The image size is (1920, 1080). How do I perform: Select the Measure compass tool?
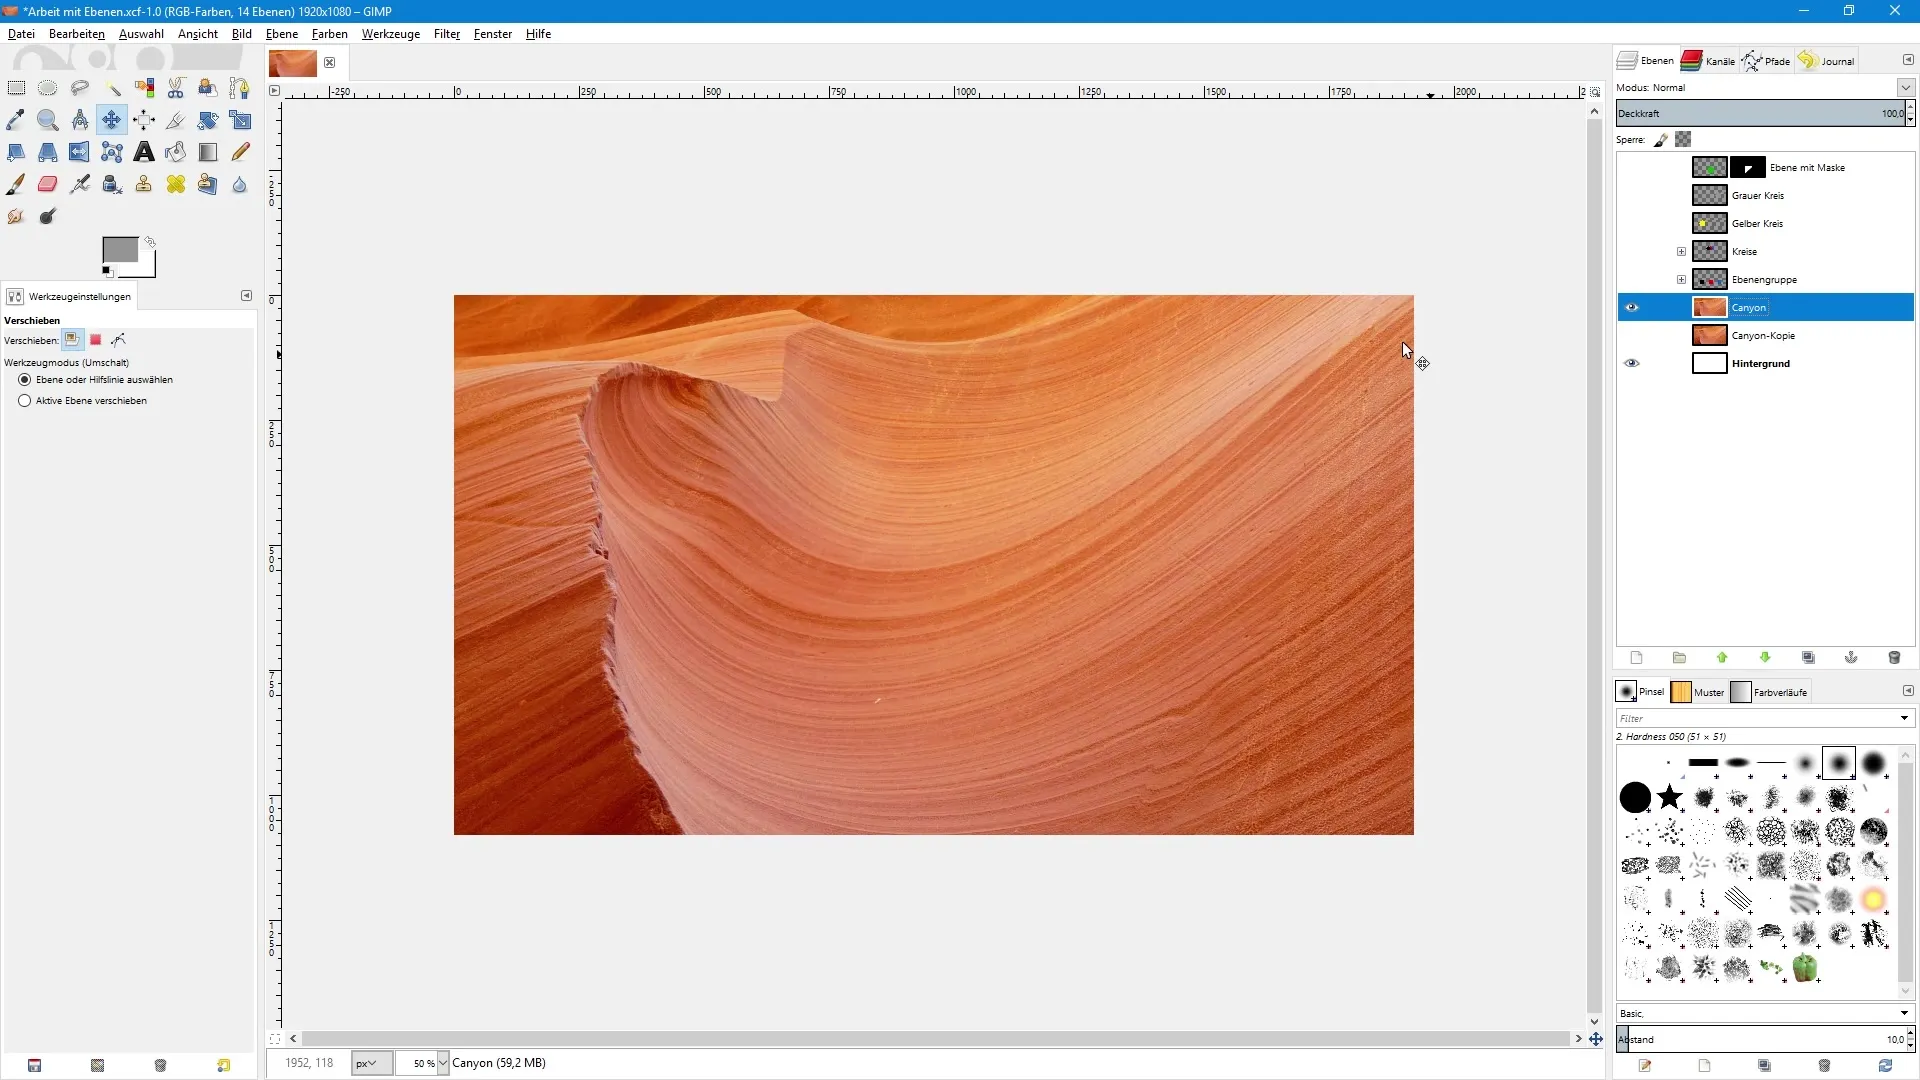pos(80,120)
